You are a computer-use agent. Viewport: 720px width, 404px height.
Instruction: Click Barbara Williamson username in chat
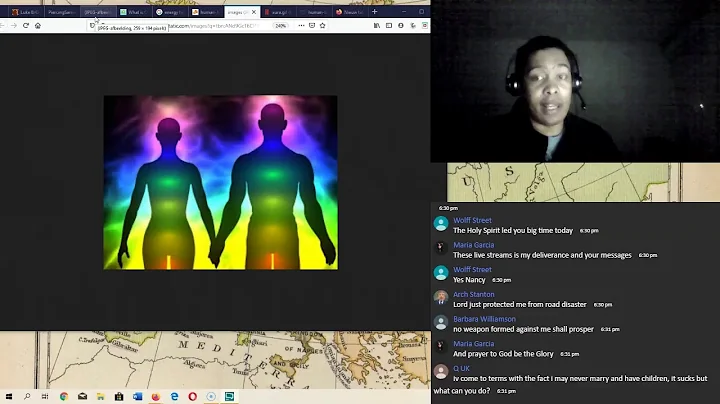[x=484, y=319]
